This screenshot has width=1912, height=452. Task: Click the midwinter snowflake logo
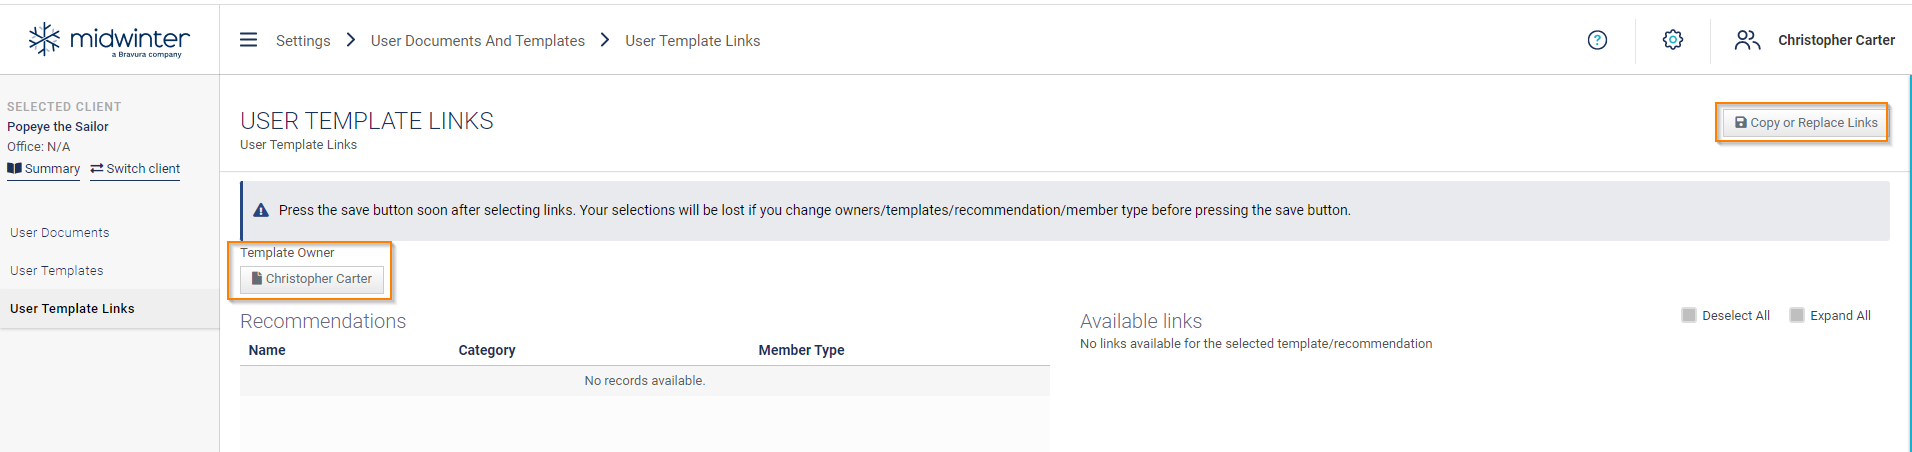[45, 39]
